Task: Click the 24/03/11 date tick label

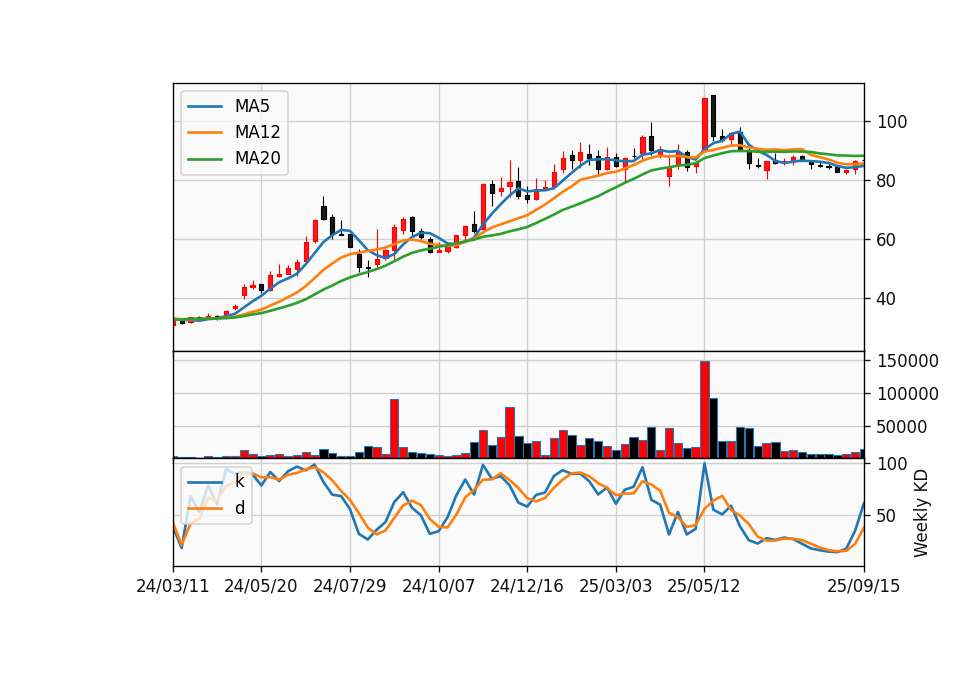Action: (173, 586)
